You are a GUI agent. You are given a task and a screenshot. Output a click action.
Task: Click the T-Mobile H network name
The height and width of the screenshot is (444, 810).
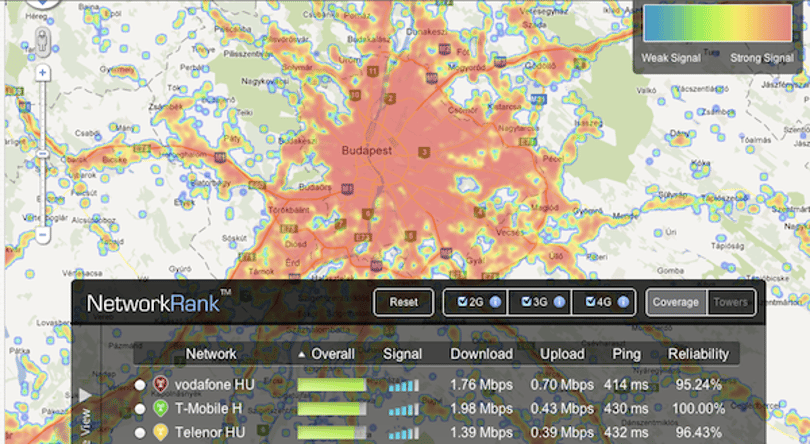click(x=208, y=409)
